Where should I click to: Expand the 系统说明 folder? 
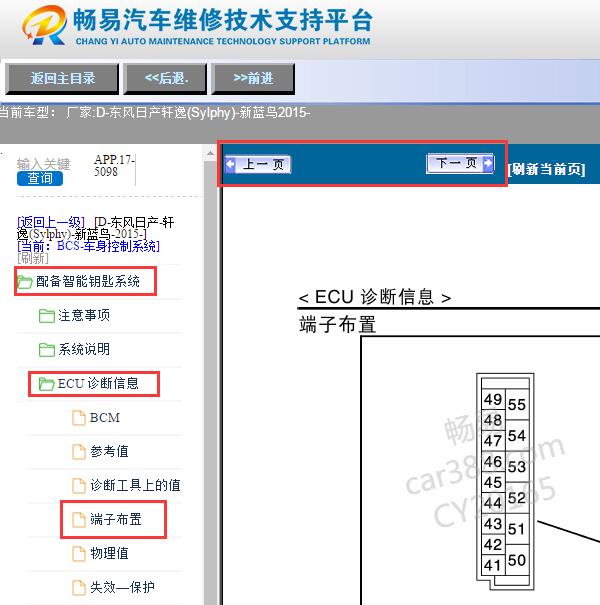(84, 350)
